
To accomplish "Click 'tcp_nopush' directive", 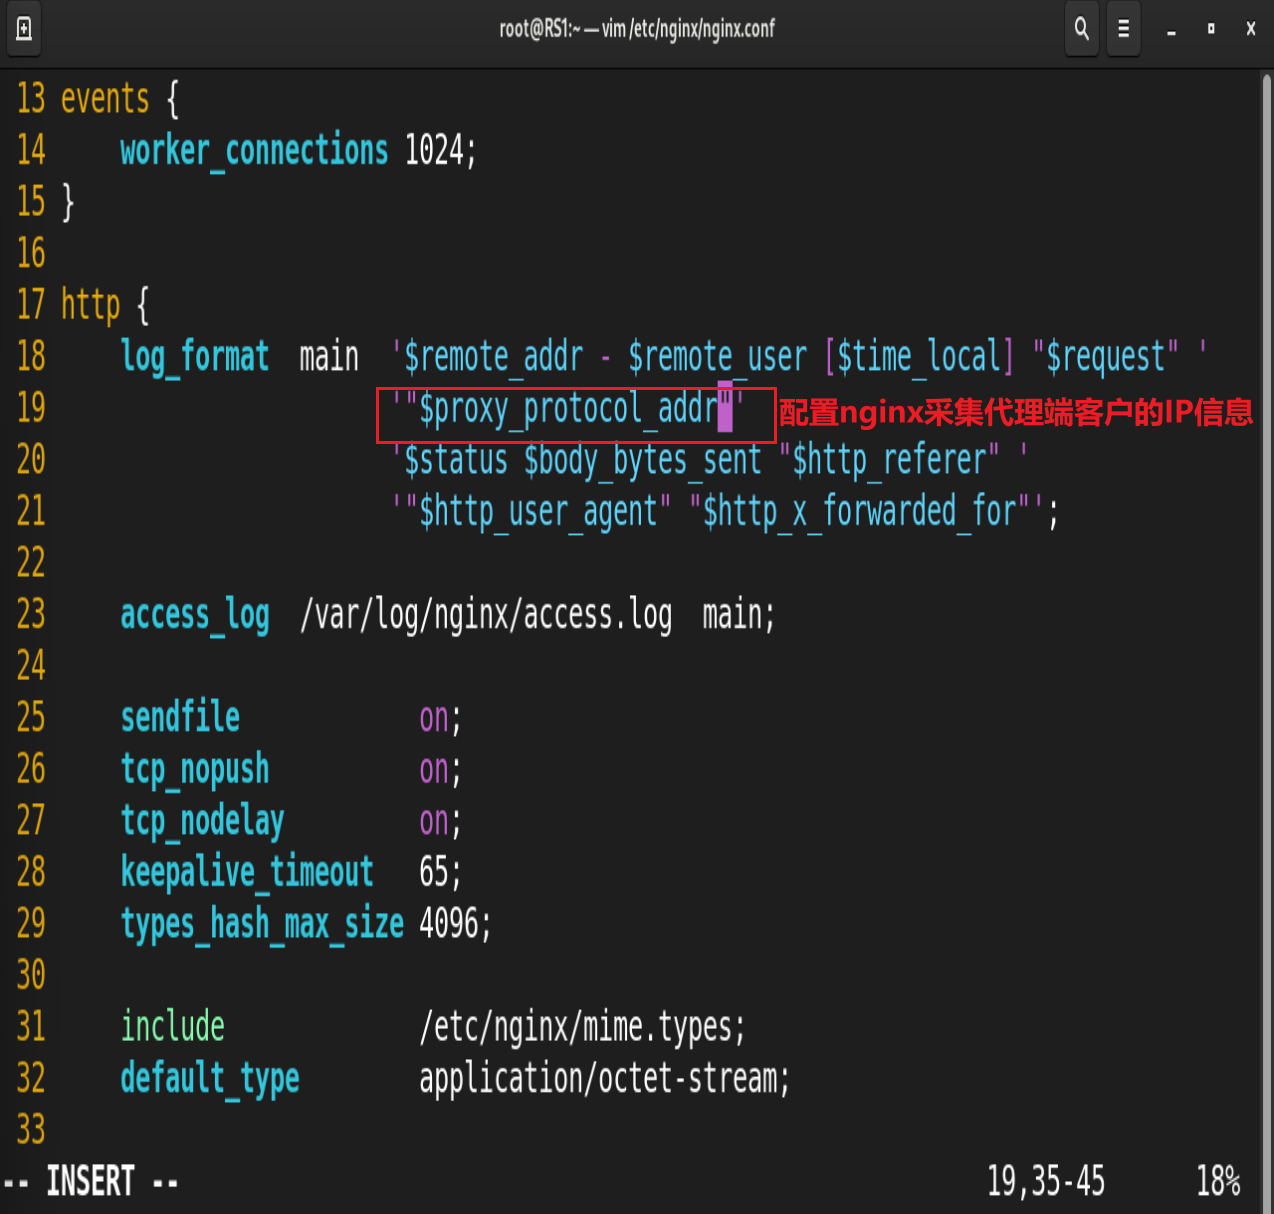I will click(x=195, y=770).
